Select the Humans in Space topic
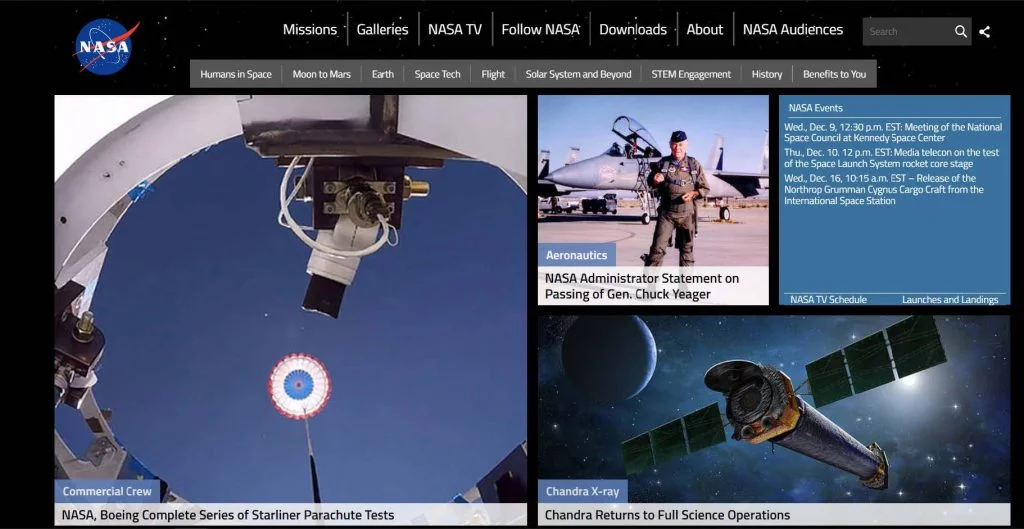The image size is (1024, 529). click(235, 74)
